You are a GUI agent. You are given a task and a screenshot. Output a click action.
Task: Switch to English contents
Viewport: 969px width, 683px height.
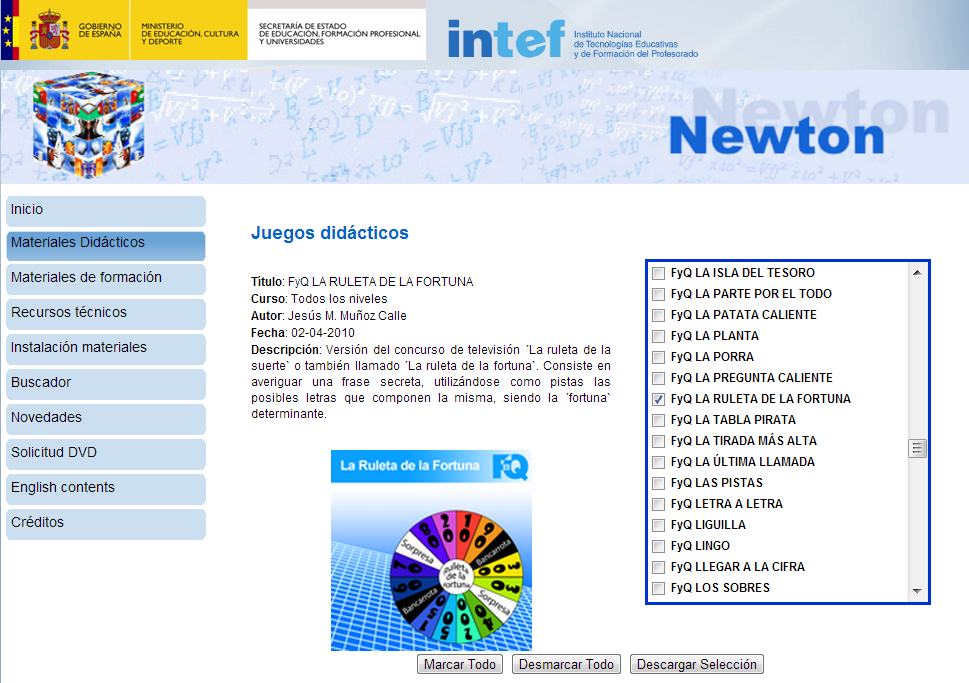pos(106,489)
